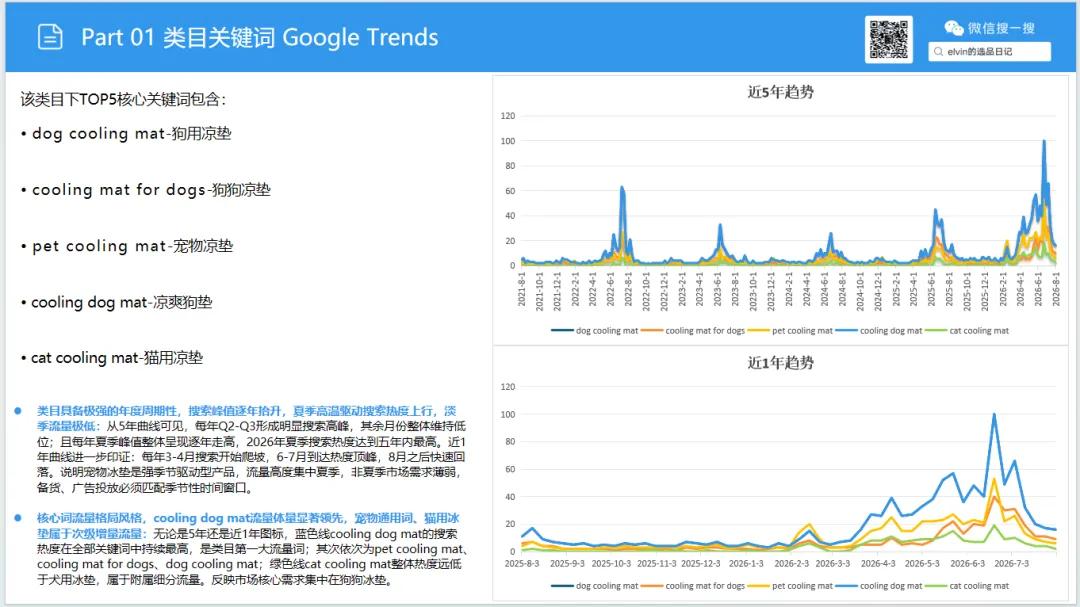
Task: Click the document icon beside Part 01 title
Action: 50,37
